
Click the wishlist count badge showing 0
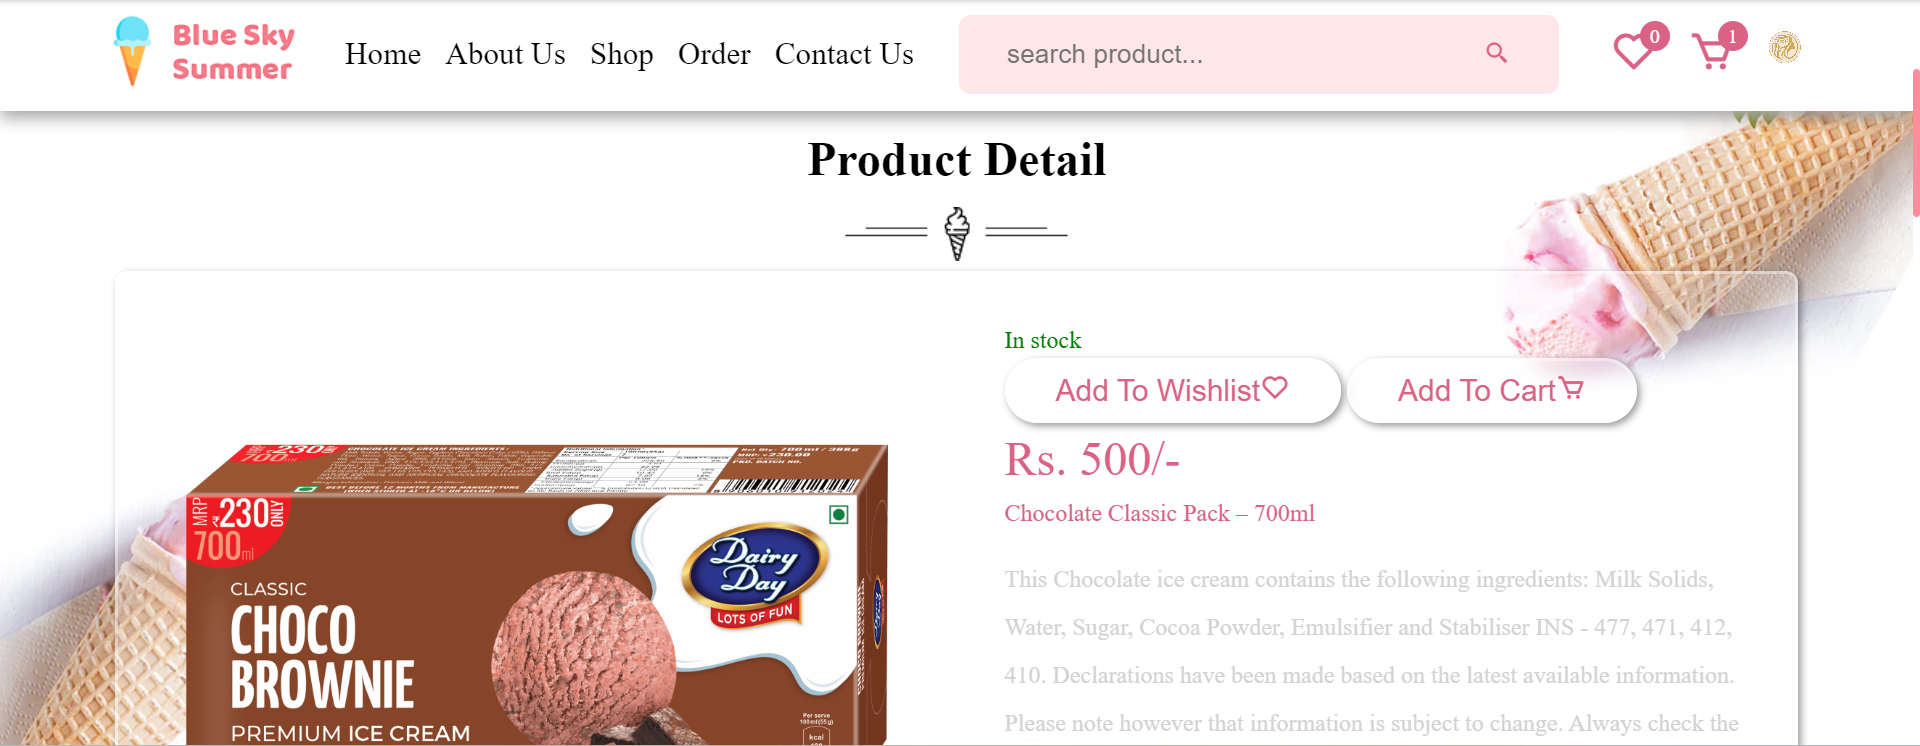1654,37
